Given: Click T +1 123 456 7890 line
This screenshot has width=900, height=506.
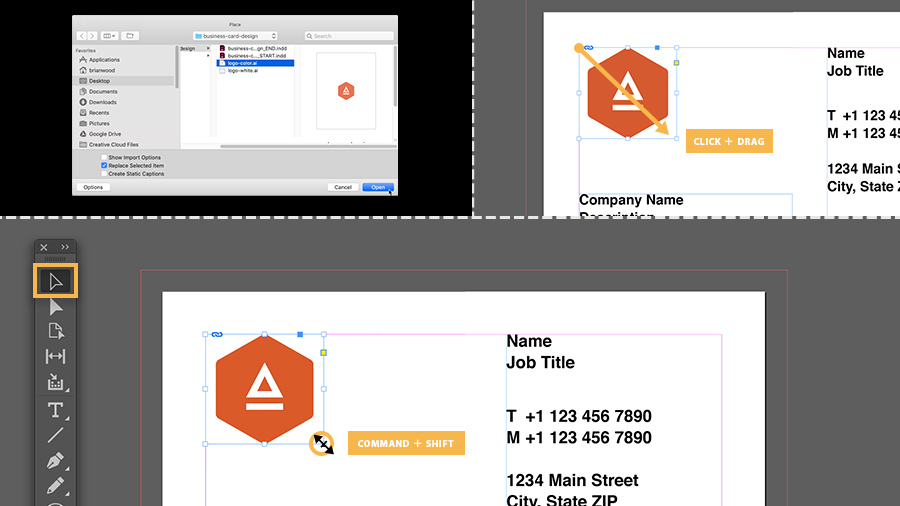Looking at the screenshot, I should (579, 416).
